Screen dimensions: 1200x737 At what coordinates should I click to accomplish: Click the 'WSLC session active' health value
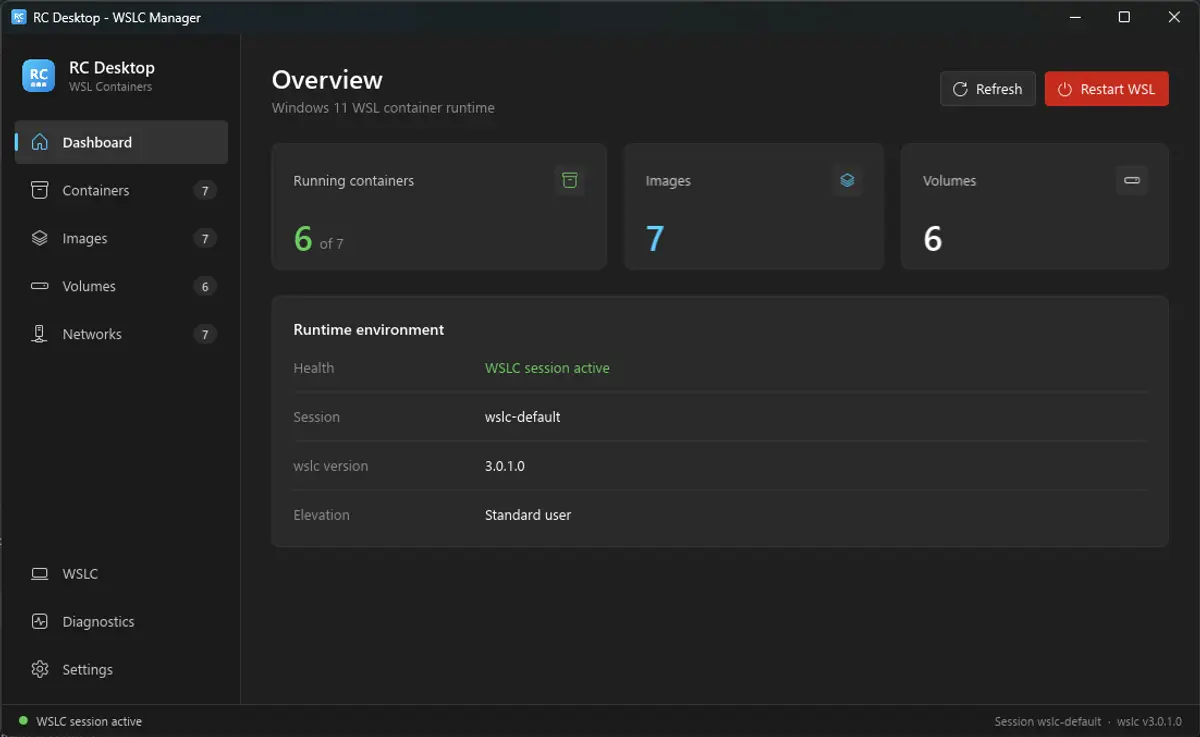pyautogui.click(x=547, y=368)
